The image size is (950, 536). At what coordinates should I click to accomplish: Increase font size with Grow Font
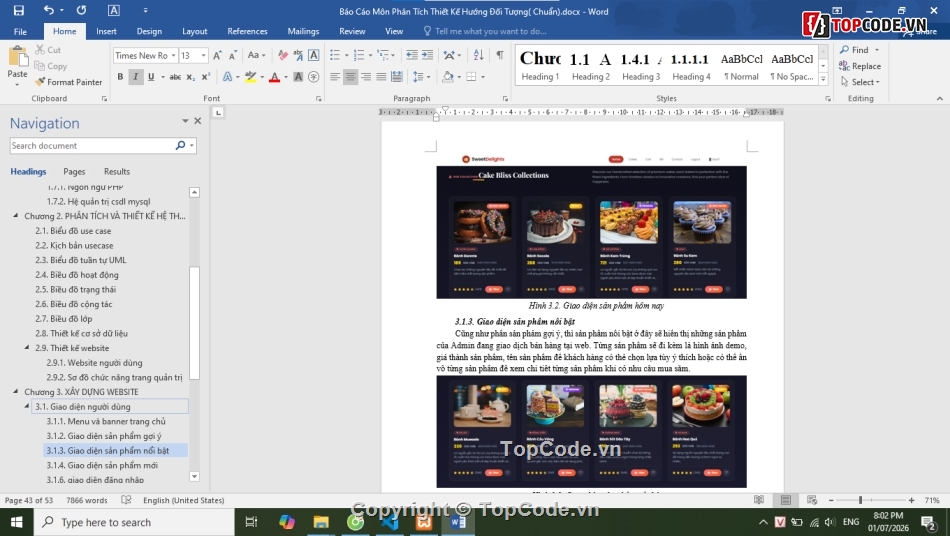[218, 55]
